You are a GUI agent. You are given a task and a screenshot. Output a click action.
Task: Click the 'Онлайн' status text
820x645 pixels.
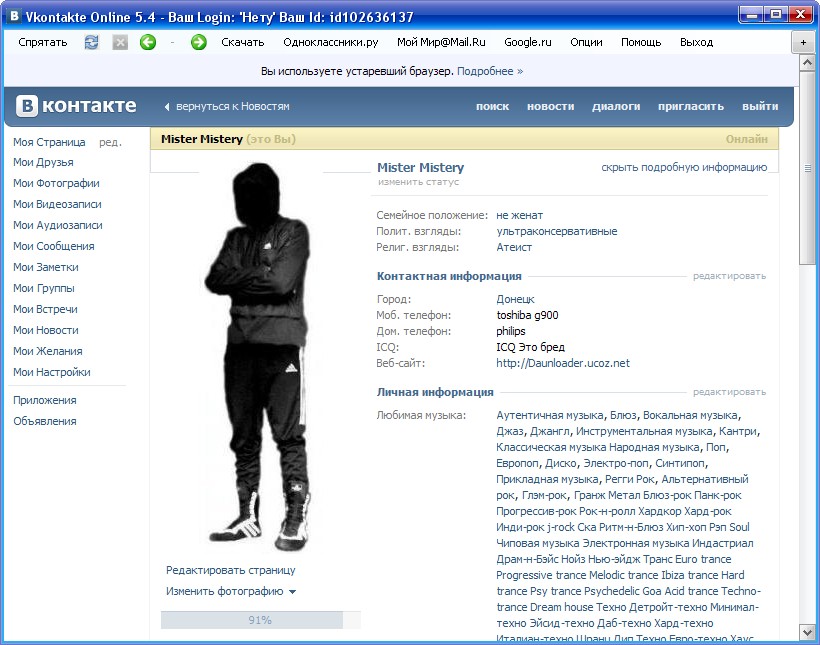tap(747, 139)
